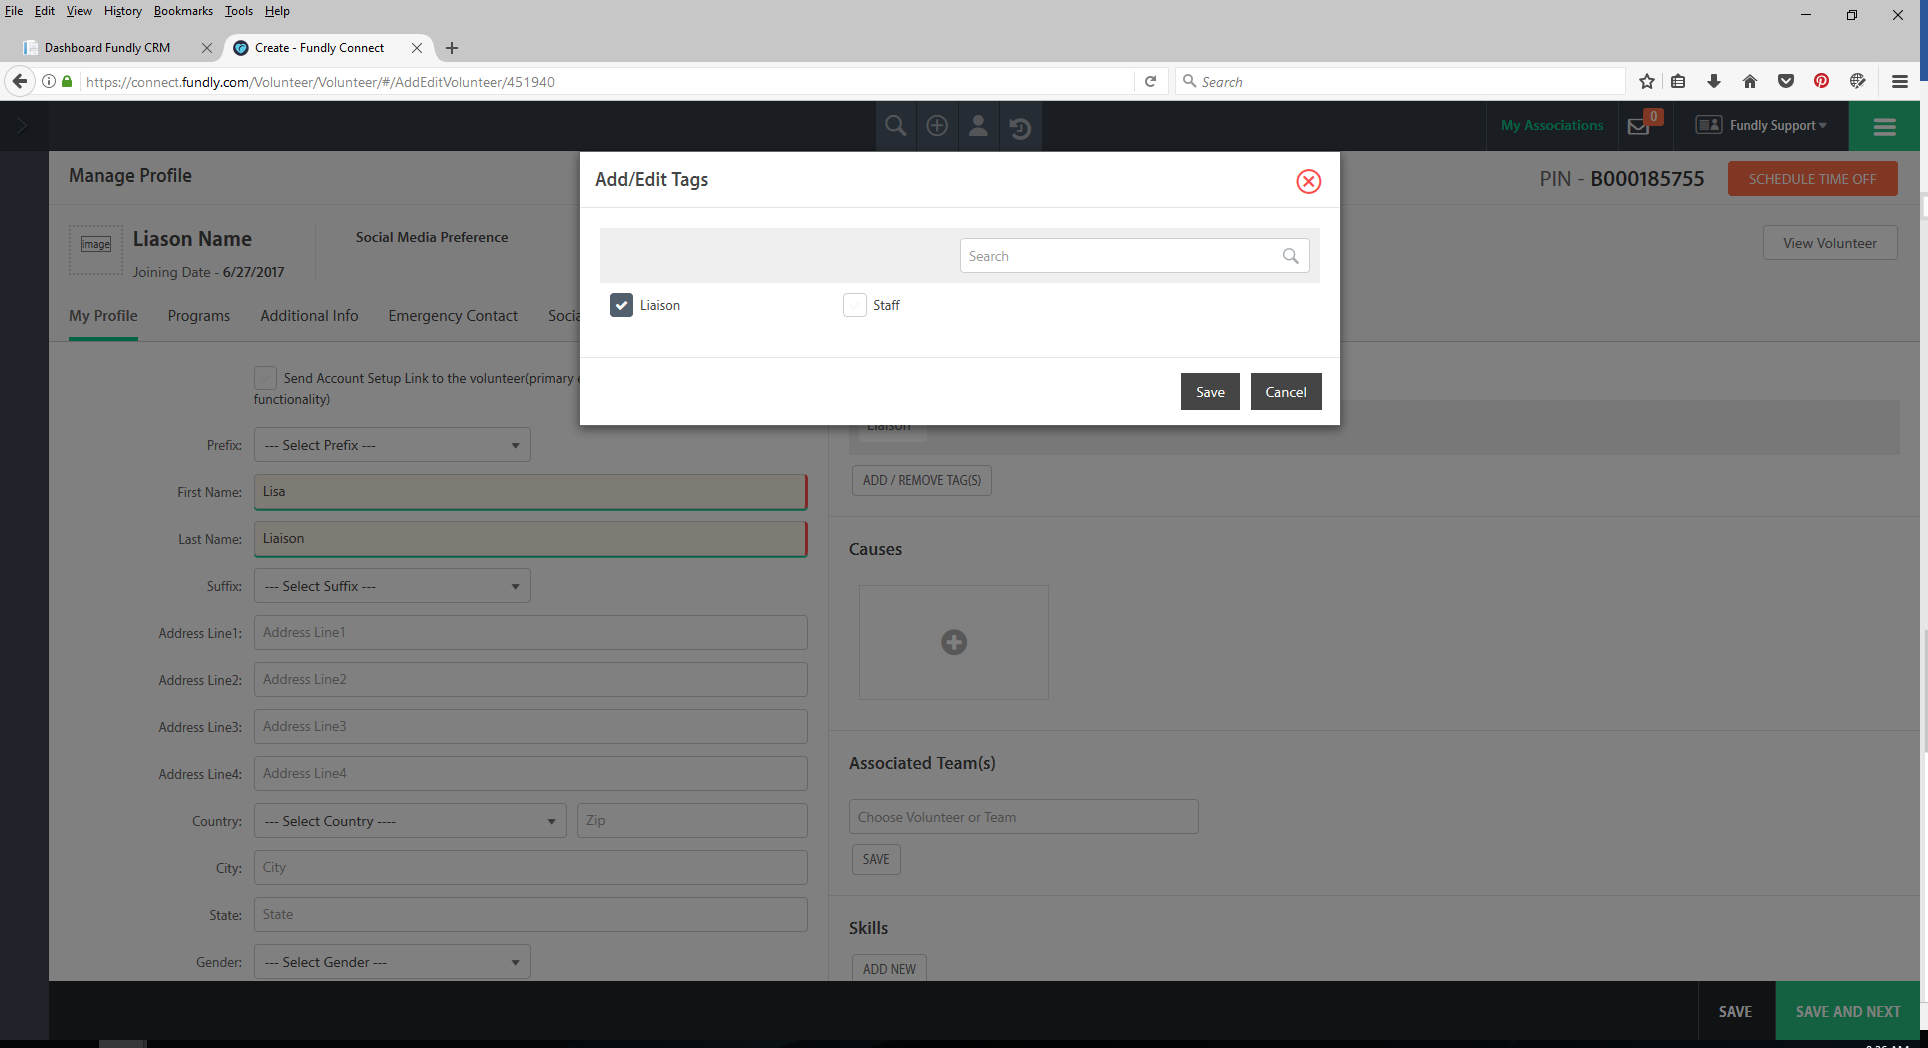
Task: Open the Select Country dropdown
Action: pos(410,821)
